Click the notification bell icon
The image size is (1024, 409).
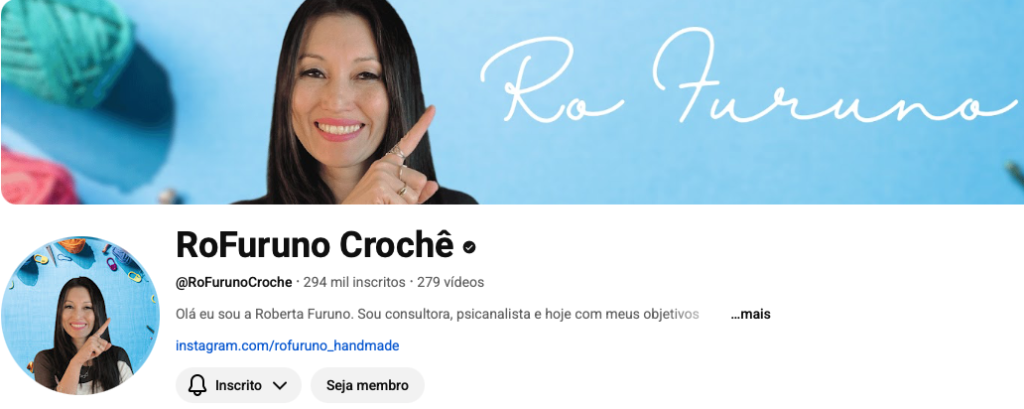(x=197, y=385)
